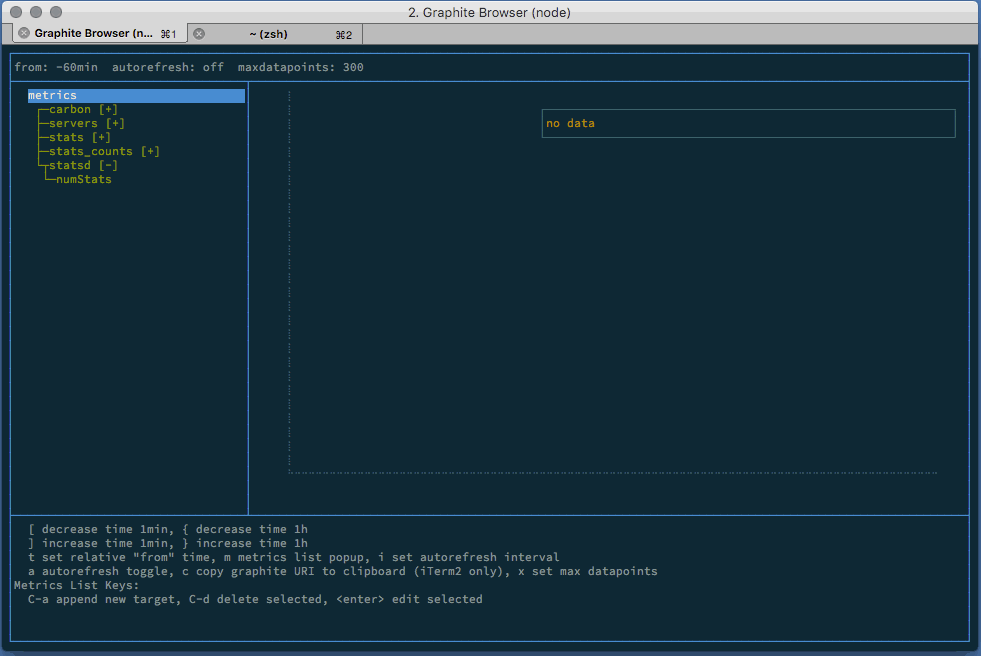Screen dimensions: 981x656
Task: Click the window zoom button
Action: 56,12
